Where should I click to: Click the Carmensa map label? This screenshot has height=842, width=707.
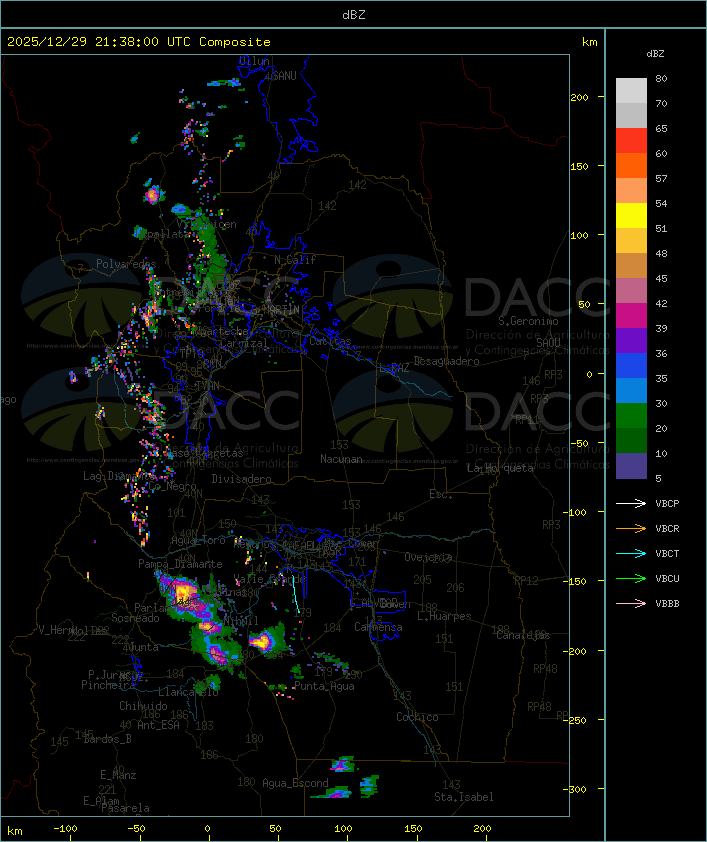pos(378,627)
